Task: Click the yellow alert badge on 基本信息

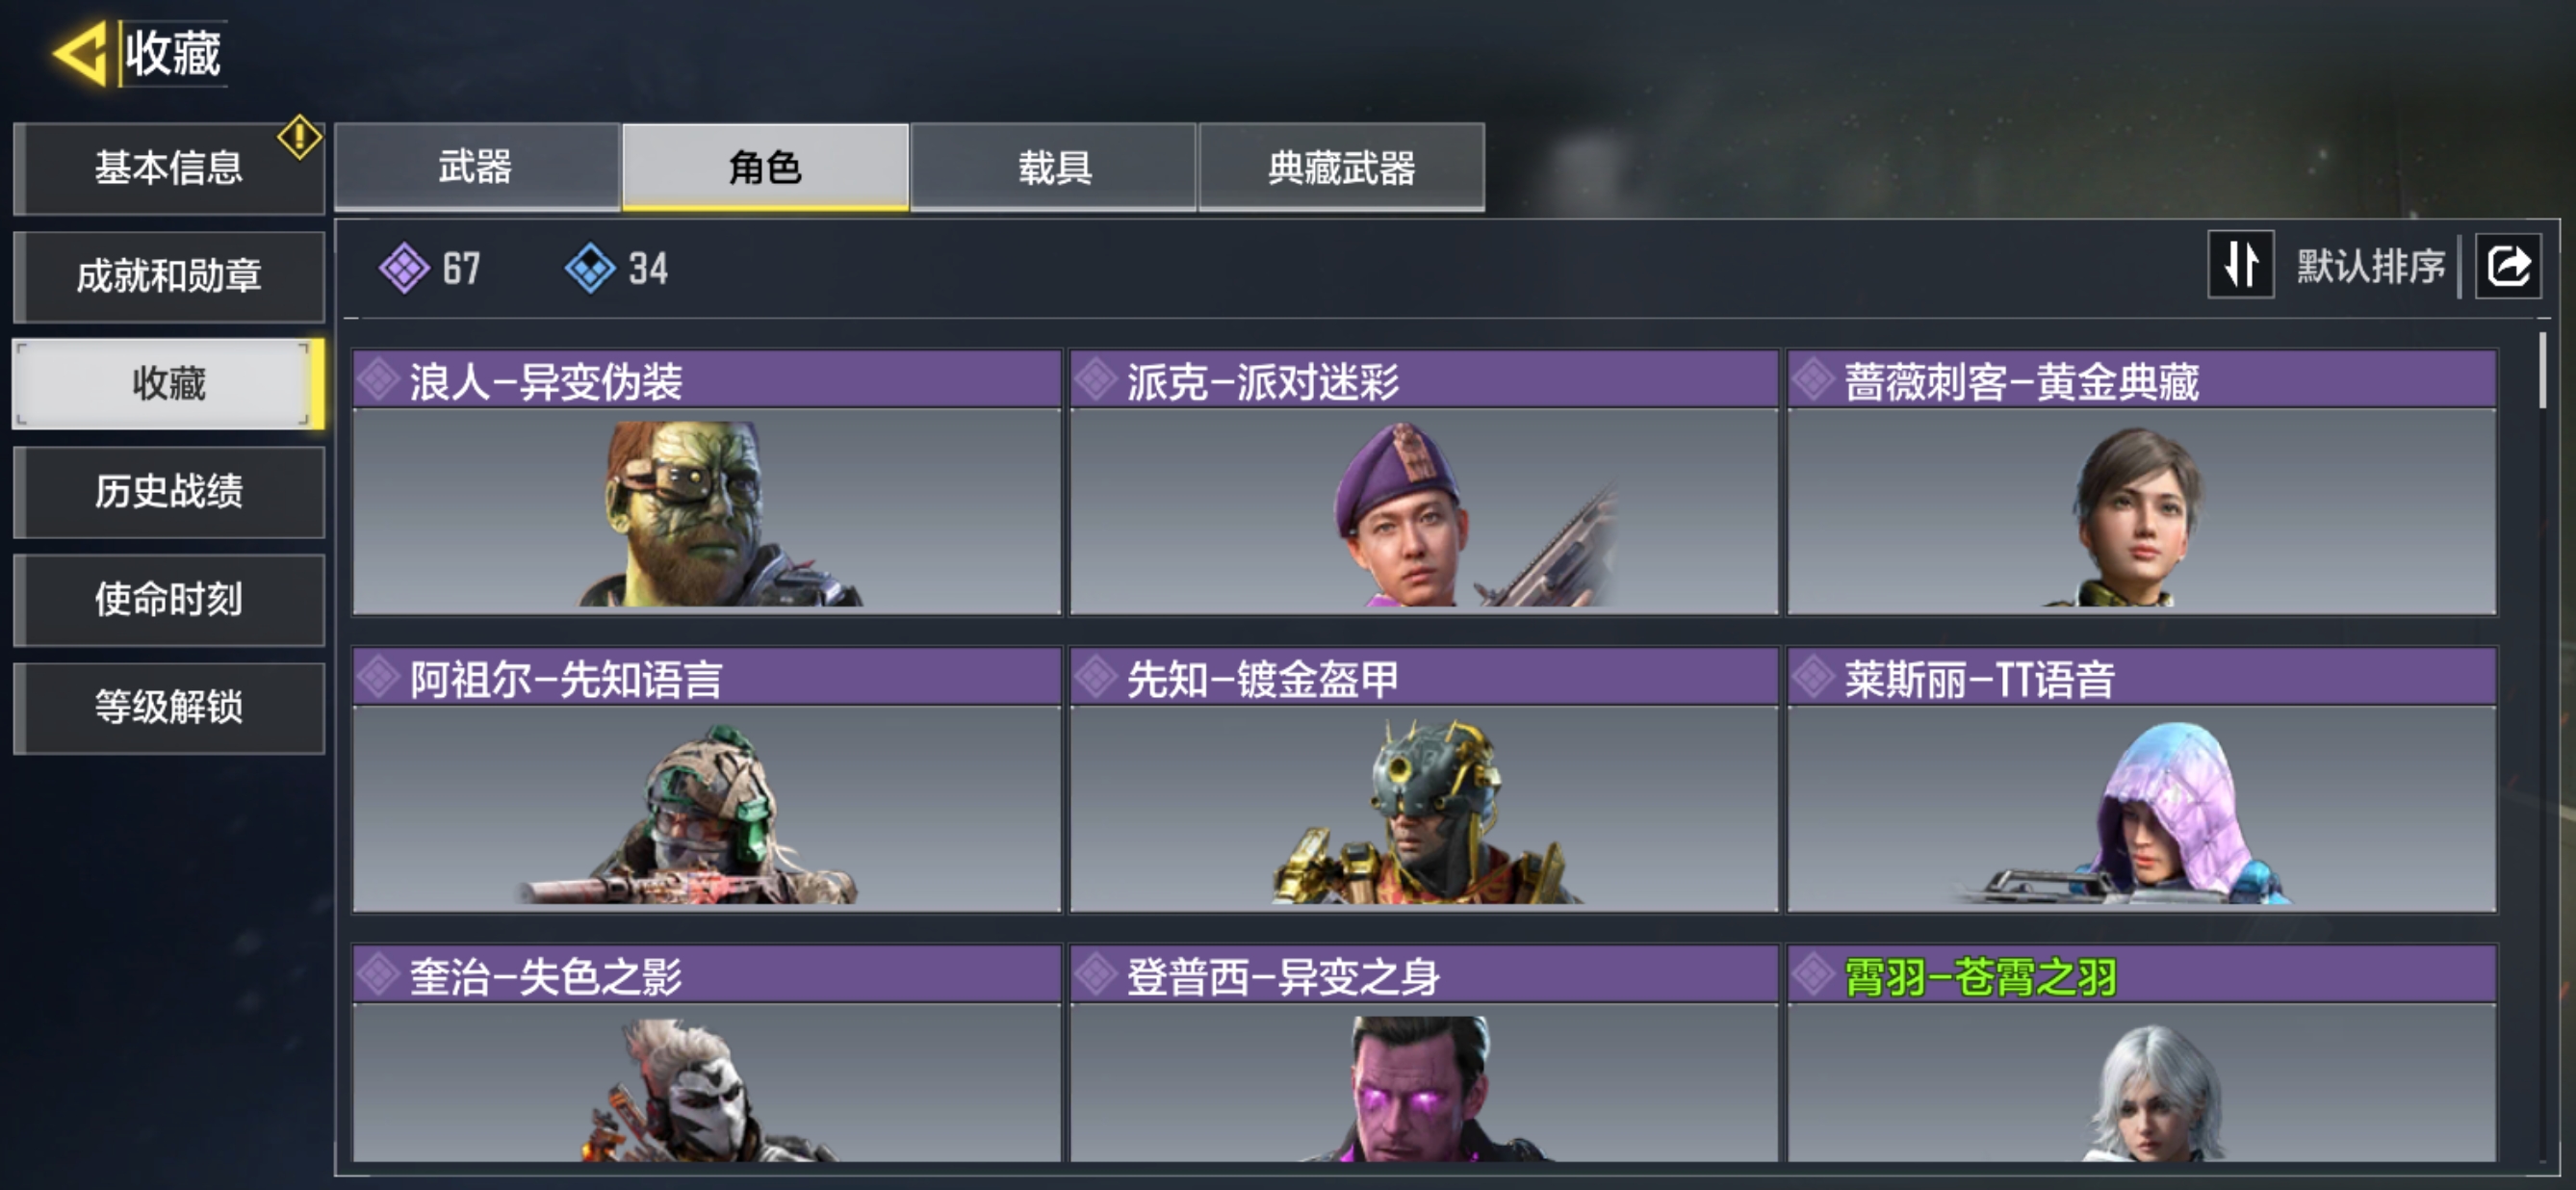Action: [299, 137]
